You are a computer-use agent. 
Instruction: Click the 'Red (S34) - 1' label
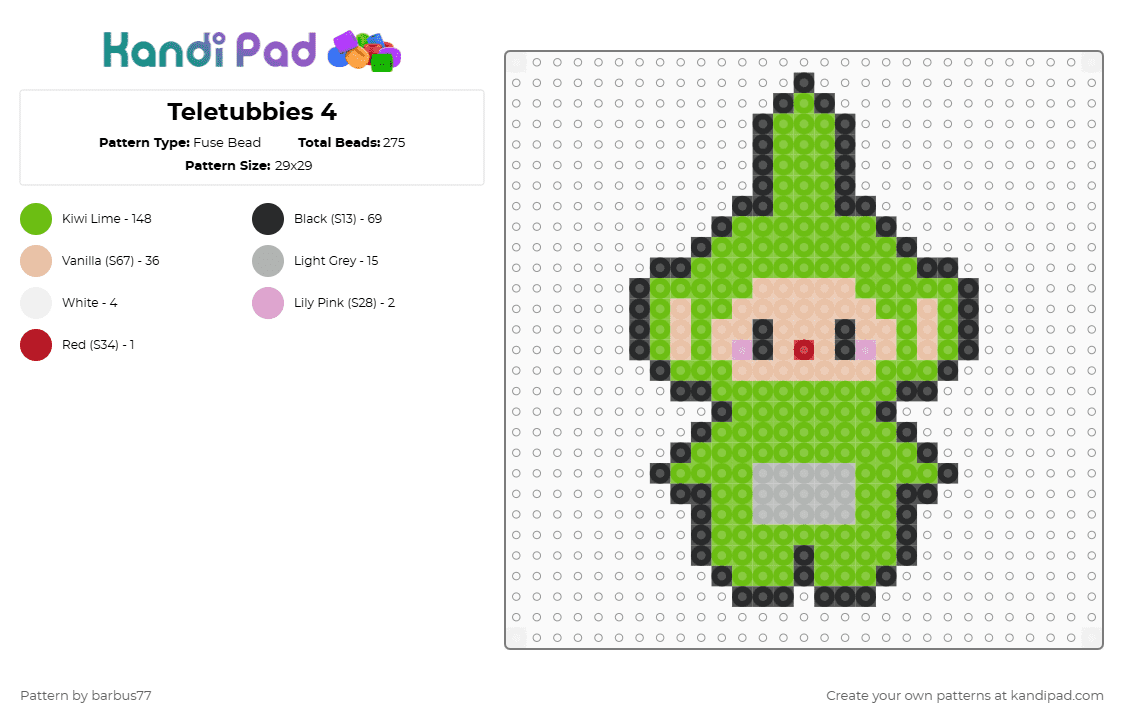[x=98, y=345]
